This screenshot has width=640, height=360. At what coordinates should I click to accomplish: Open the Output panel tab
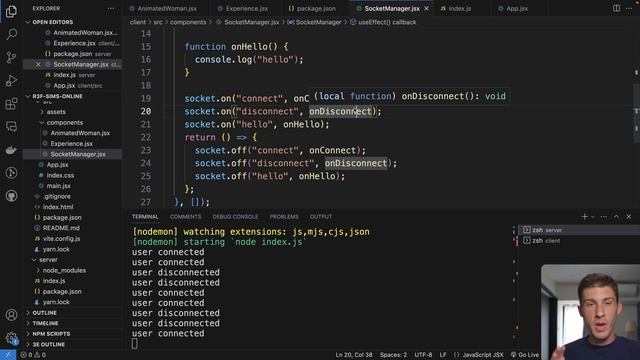(x=320, y=217)
